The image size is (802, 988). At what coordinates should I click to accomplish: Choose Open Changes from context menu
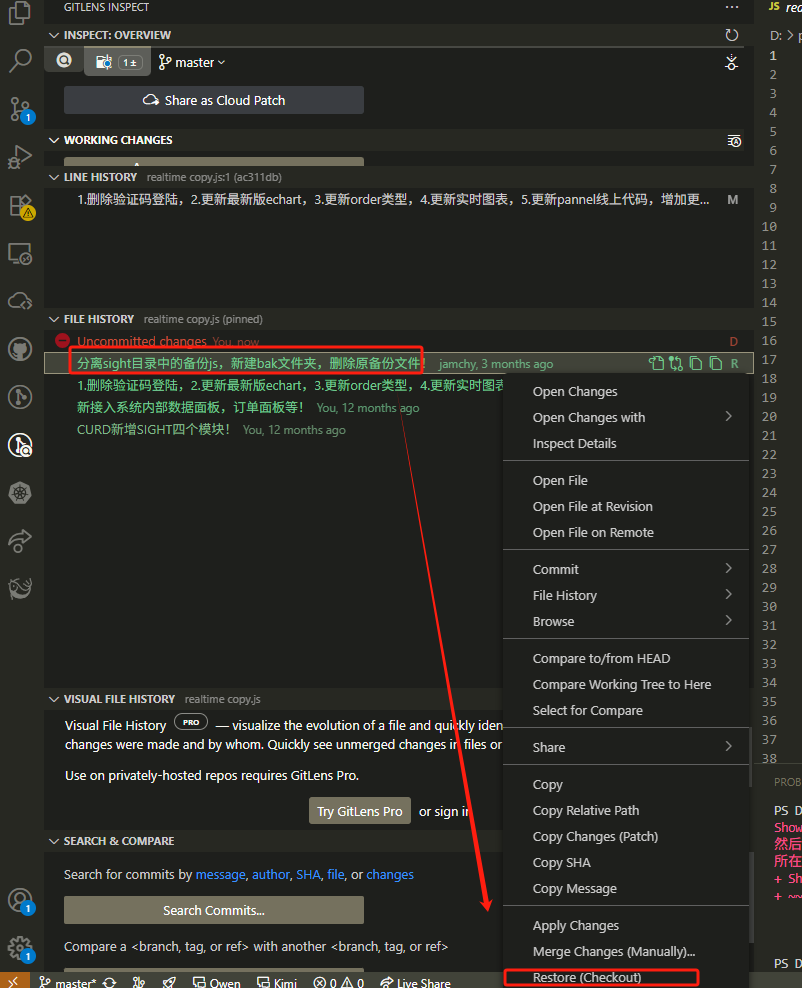[x=626, y=391]
